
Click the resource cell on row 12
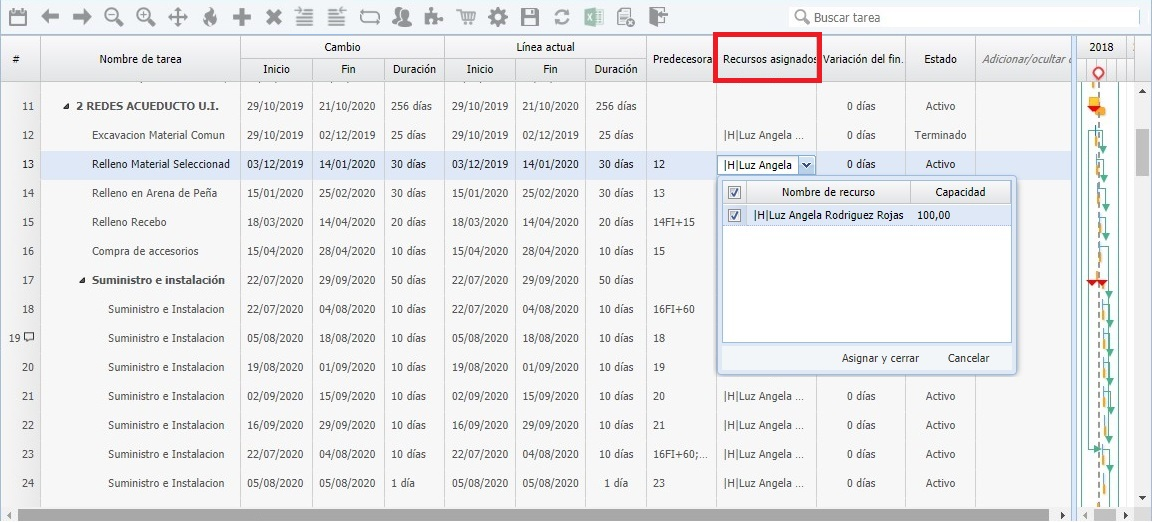(x=767, y=135)
